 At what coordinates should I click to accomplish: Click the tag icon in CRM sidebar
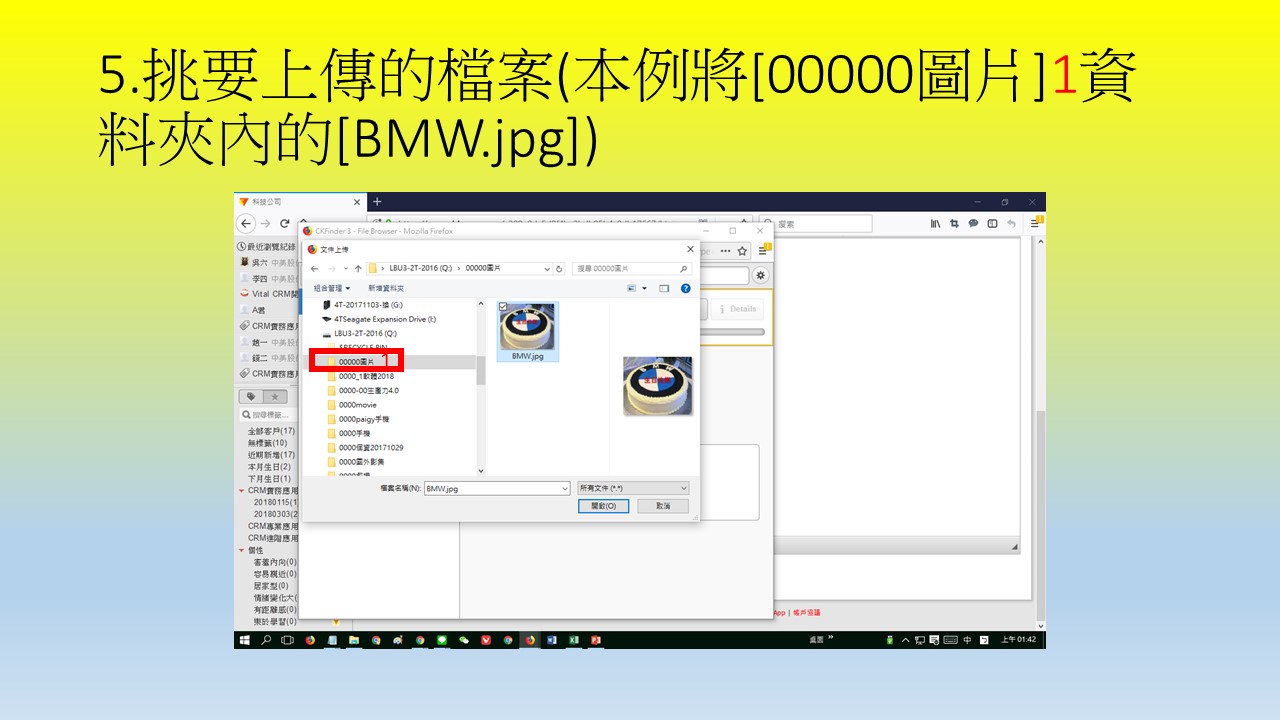tap(250, 397)
